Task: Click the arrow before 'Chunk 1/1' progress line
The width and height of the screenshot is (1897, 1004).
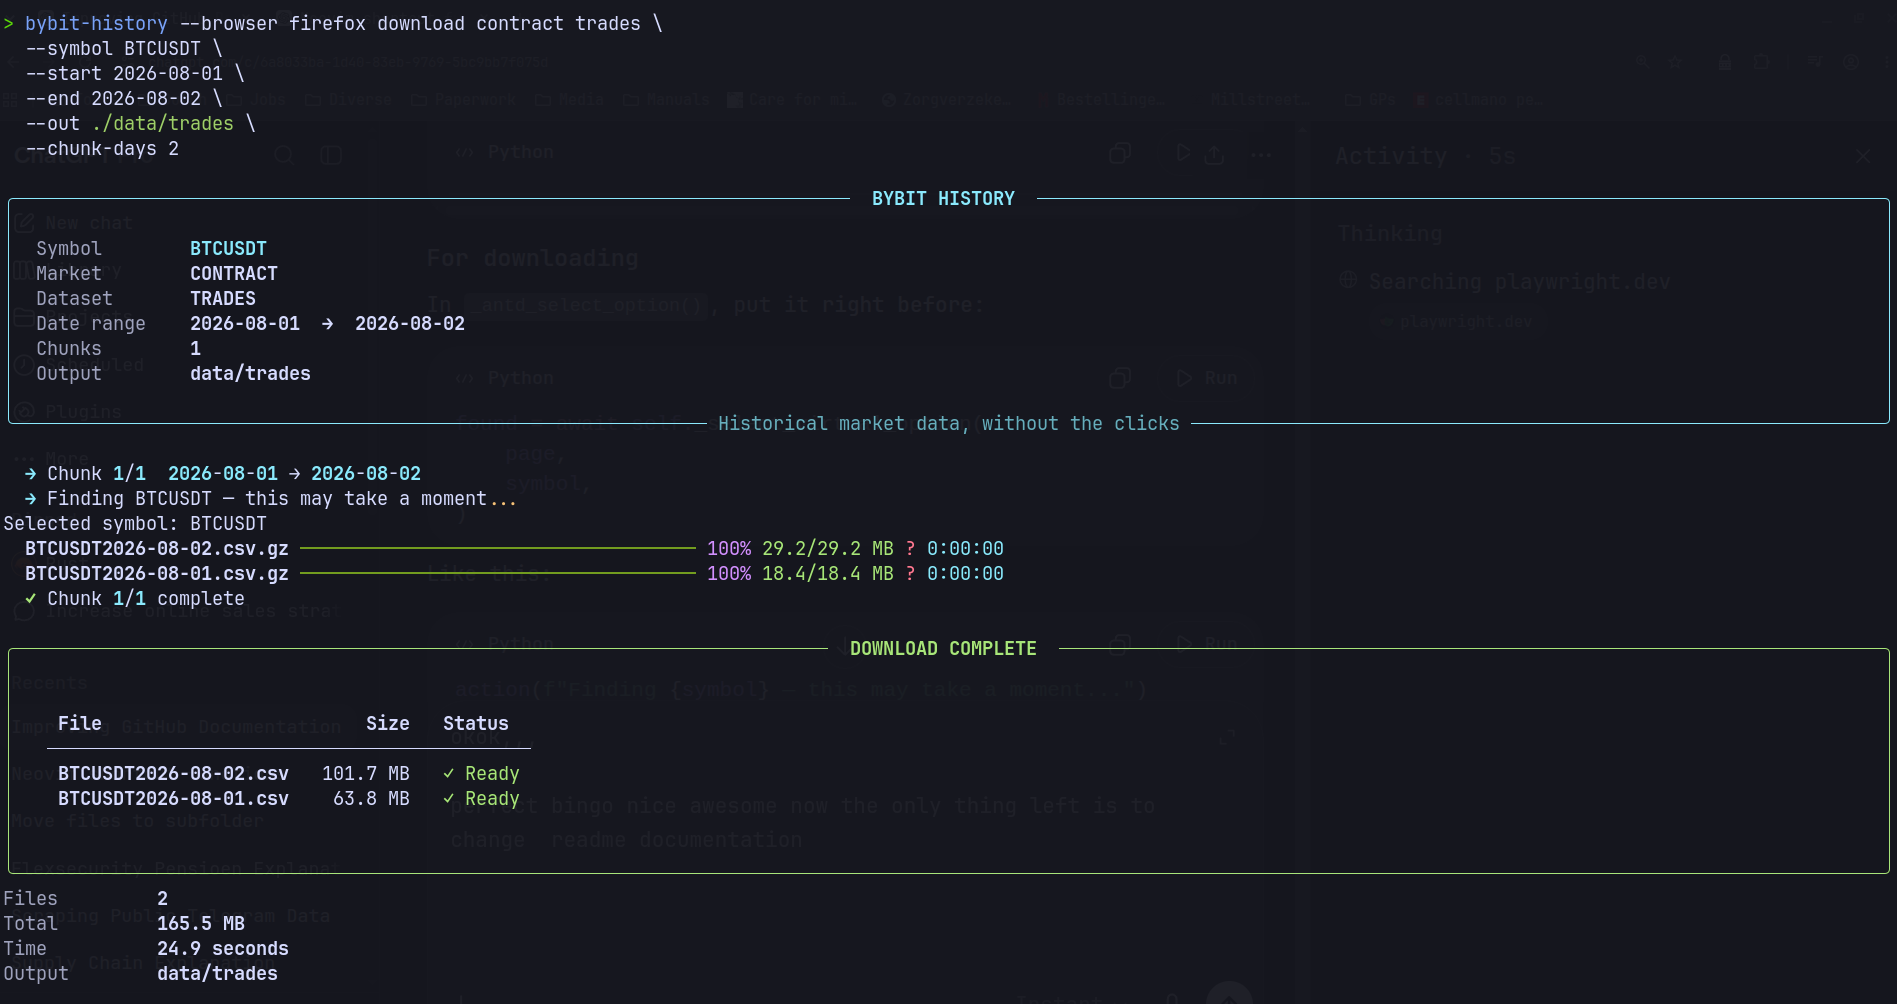Action: [x=30, y=473]
